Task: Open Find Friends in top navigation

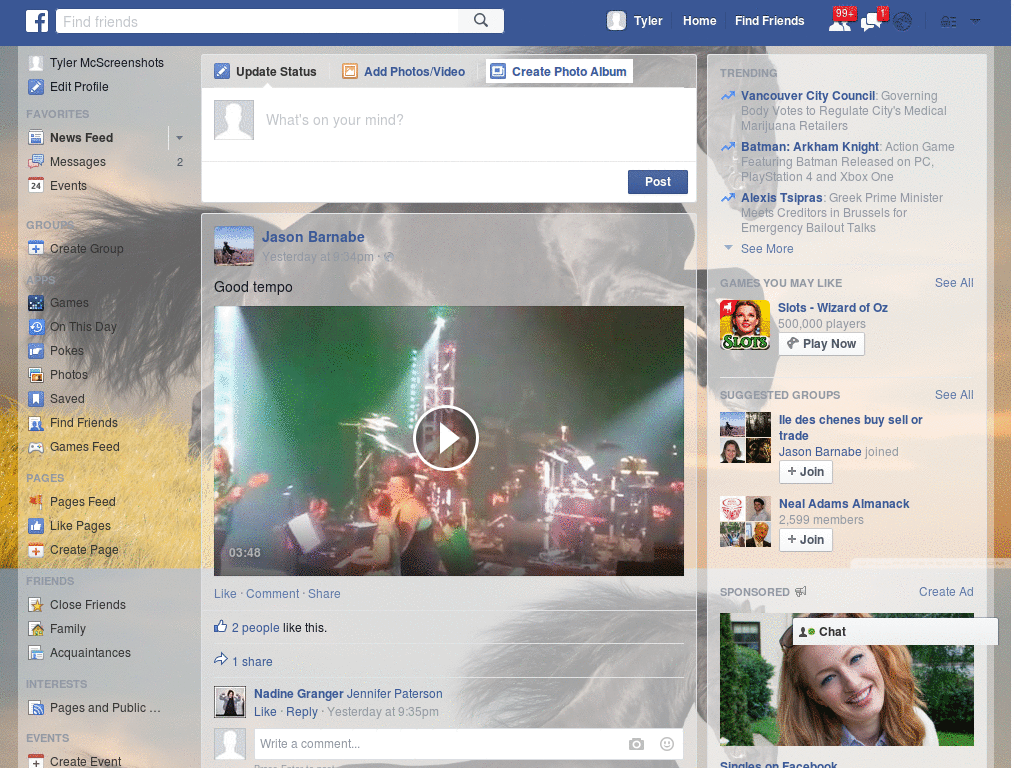Action: point(769,21)
